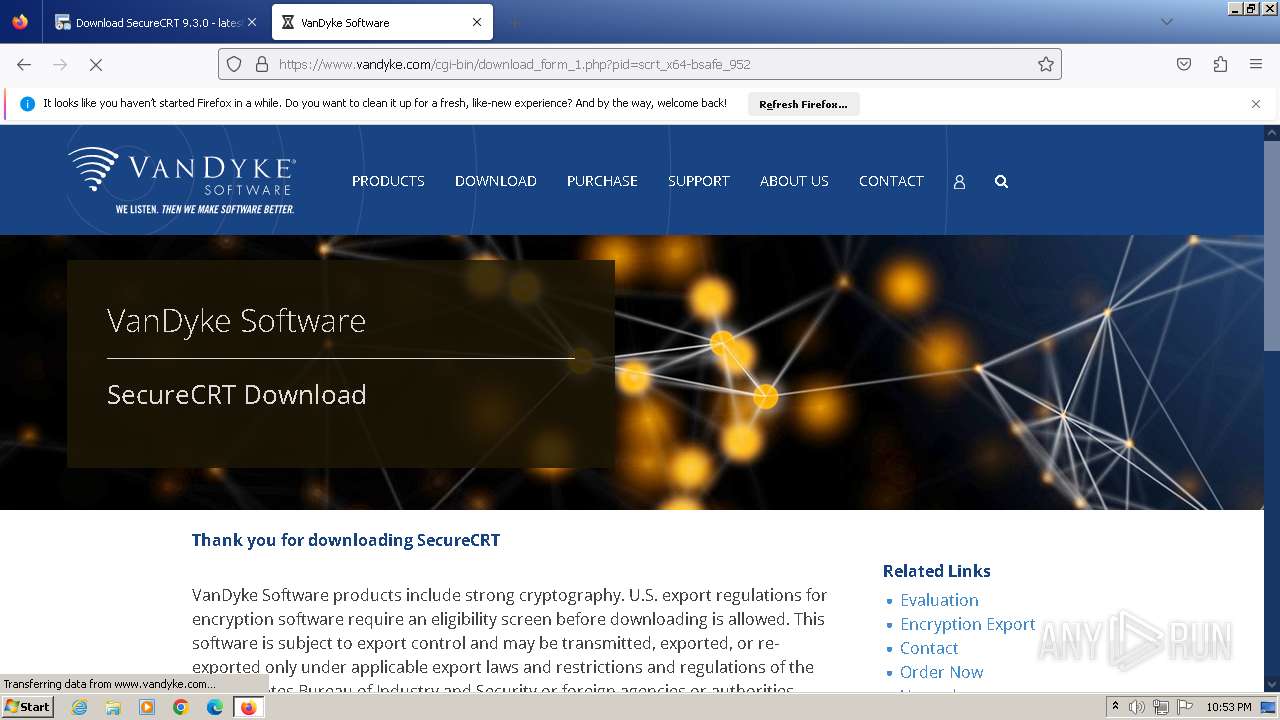Focus the URL address bar
The height and width of the screenshot is (720, 1280).
(640, 64)
